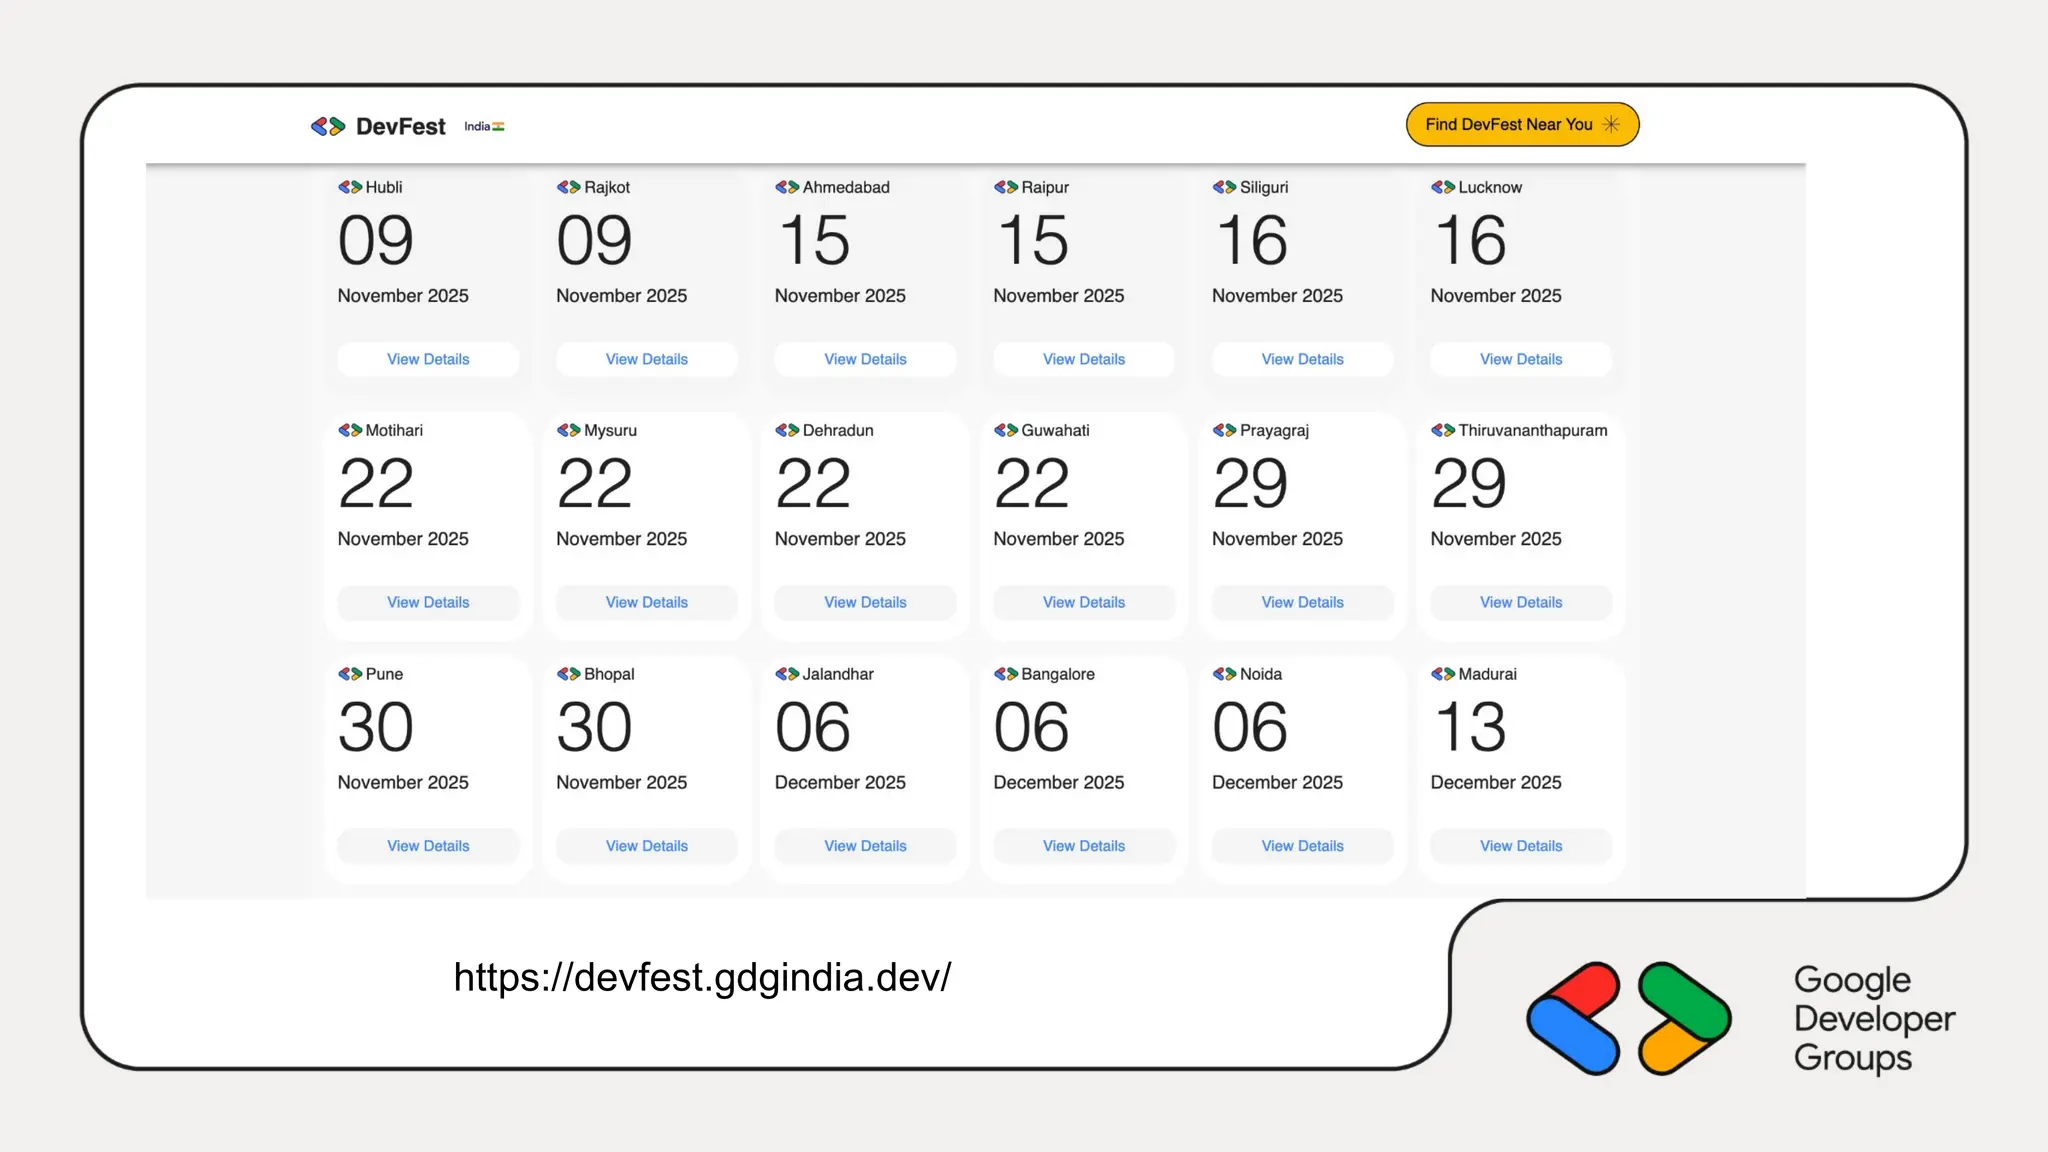This screenshot has width=2048, height=1152.
Task: Click the devfest.gdgindia.dev URL text
Action: [x=702, y=977]
